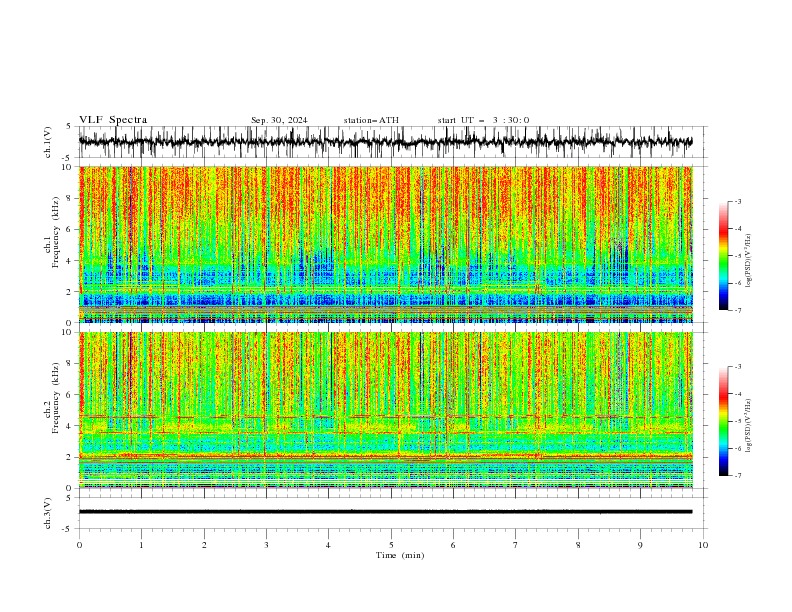This screenshot has height=612, width=792.
Task: Click the ch.2 spectrogram color scale bar
Action: coord(723,421)
